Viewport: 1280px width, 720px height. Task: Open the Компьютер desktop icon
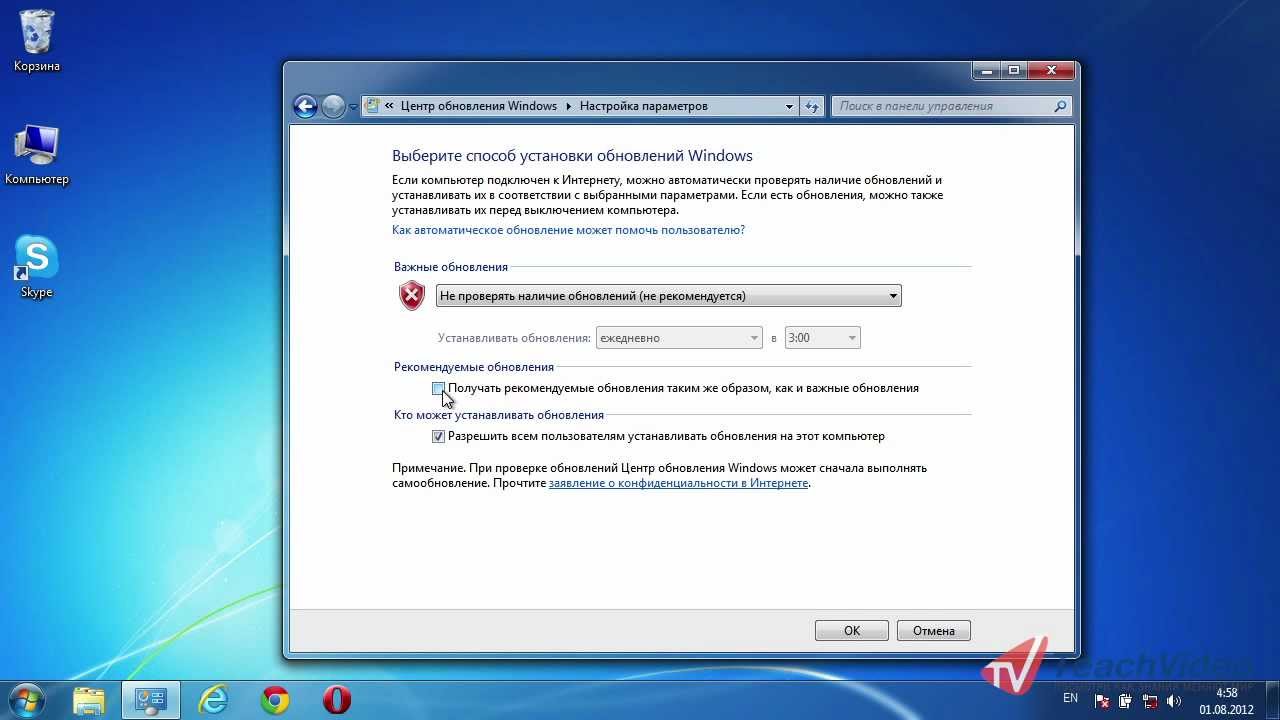point(37,155)
